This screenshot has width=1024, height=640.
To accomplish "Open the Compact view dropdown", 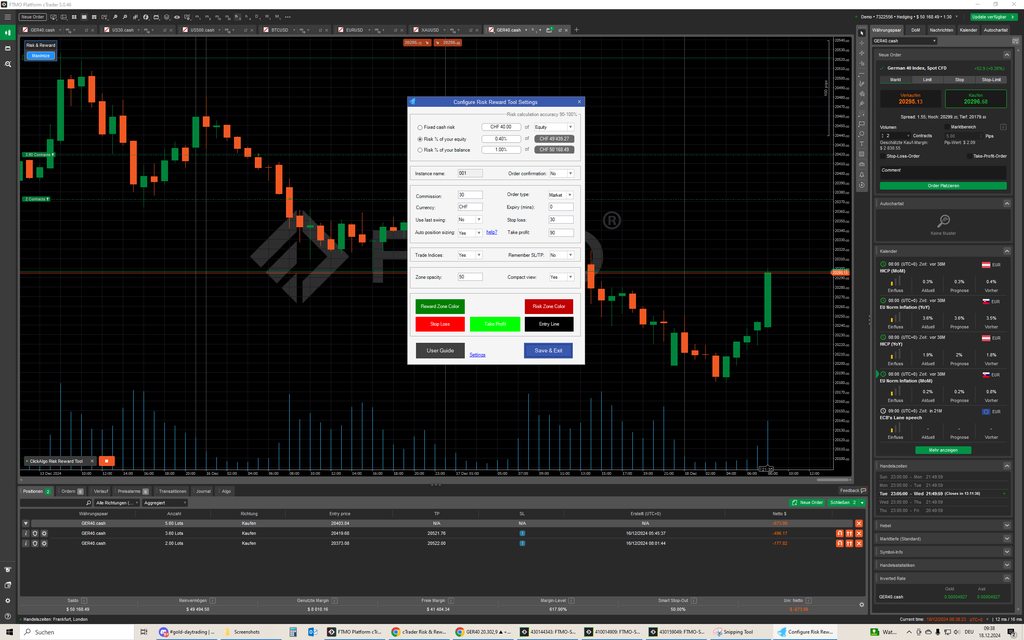I will tap(561, 278).
